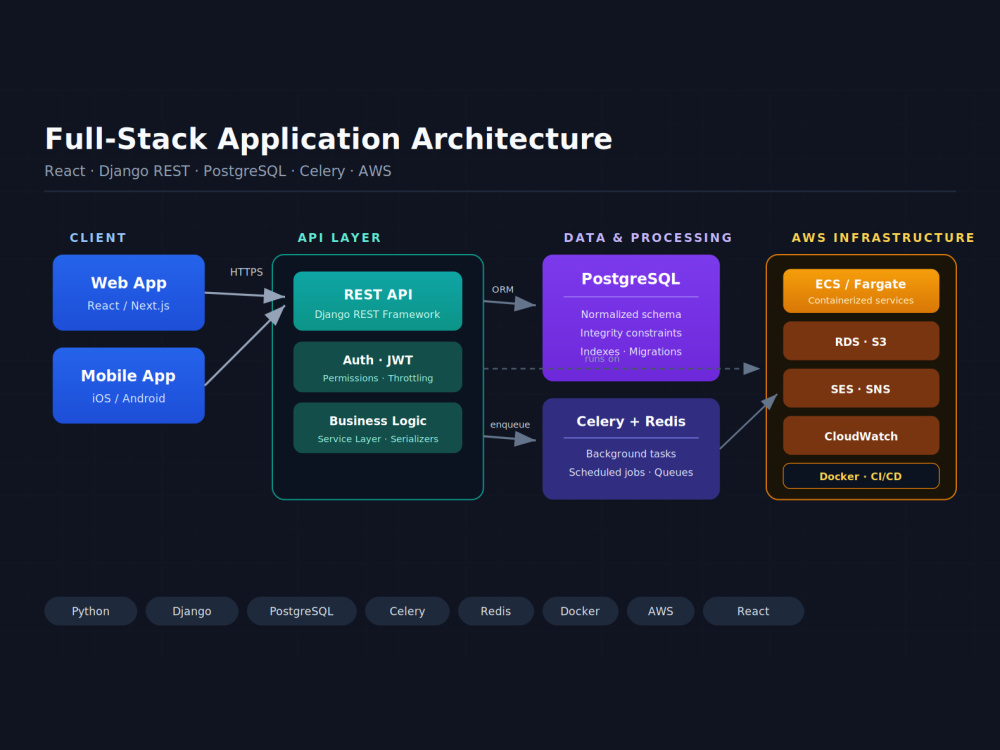The image size is (1000, 750).
Task: Click the enqueue arrow label
Action: (510, 425)
